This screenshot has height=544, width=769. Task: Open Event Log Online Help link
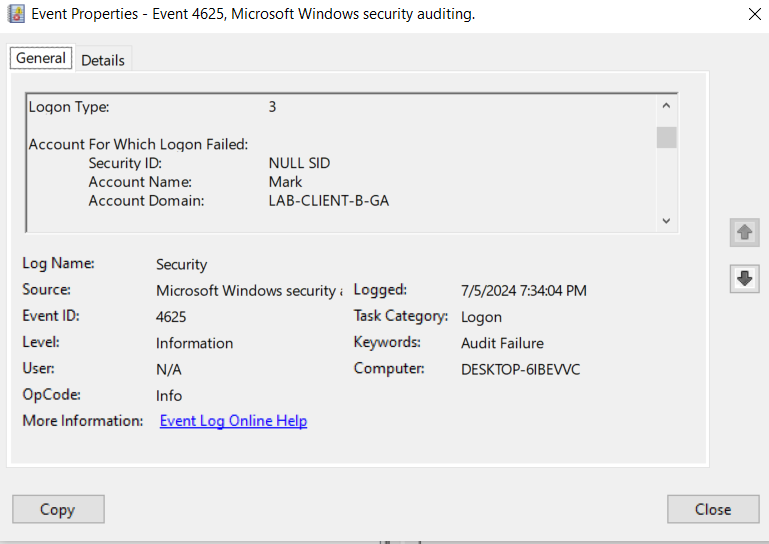tap(233, 421)
